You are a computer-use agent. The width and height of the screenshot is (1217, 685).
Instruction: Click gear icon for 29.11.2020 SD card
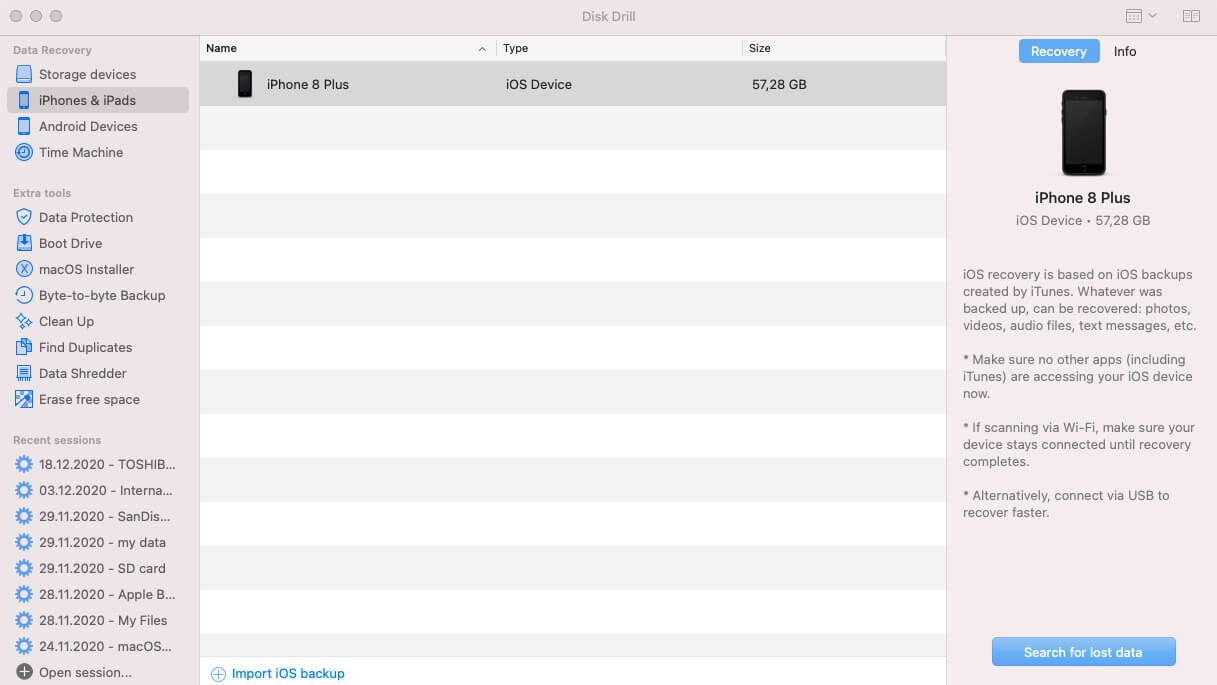pos(24,568)
